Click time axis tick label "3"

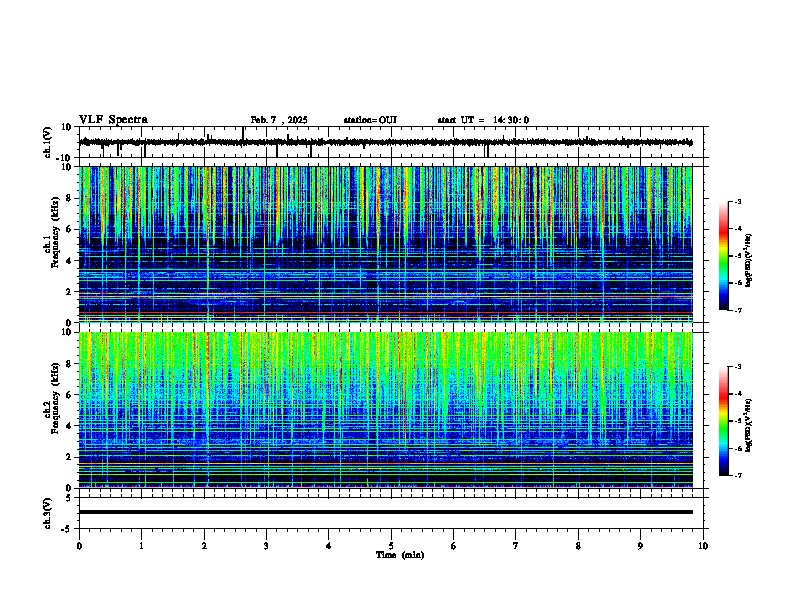click(266, 546)
